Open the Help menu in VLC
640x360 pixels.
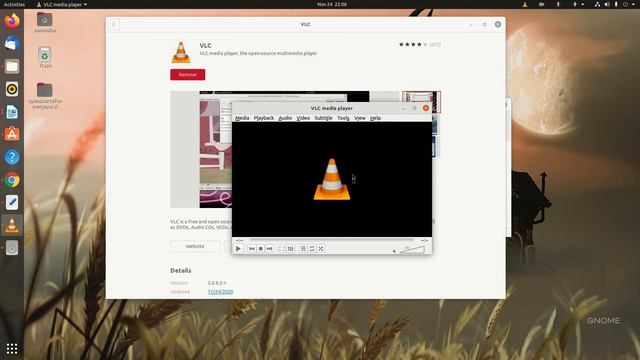coord(376,118)
